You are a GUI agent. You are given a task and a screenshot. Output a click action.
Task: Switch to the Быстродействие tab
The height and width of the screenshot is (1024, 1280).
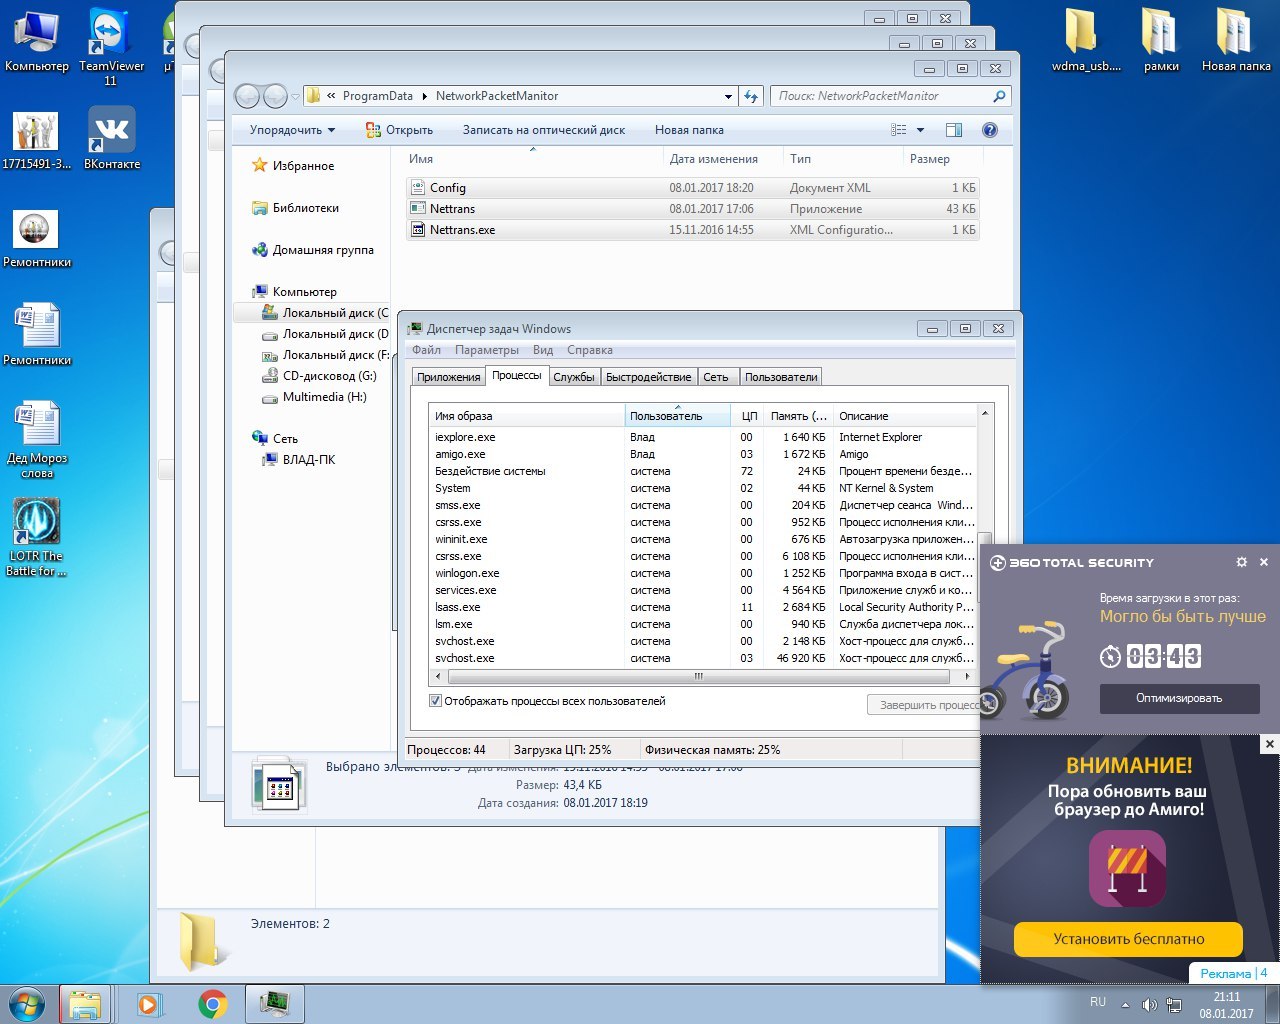[x=648, y=377]
